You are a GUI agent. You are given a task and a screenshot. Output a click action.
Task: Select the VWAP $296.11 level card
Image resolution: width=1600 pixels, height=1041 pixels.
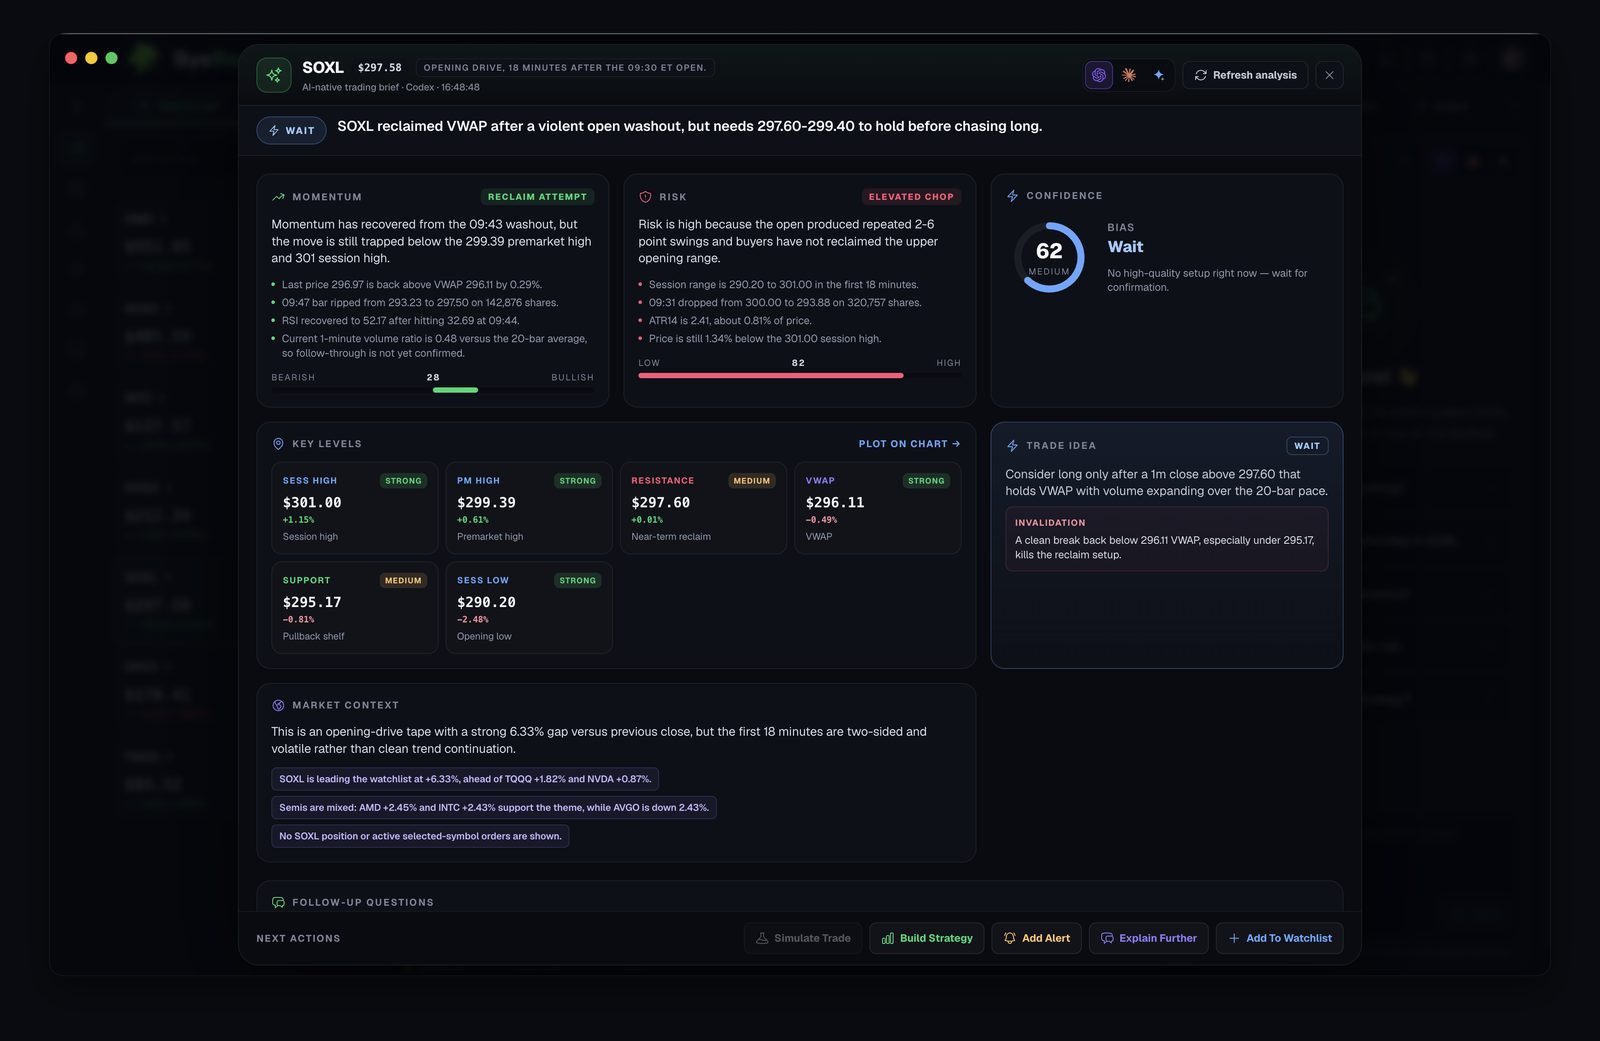(878, 508)
